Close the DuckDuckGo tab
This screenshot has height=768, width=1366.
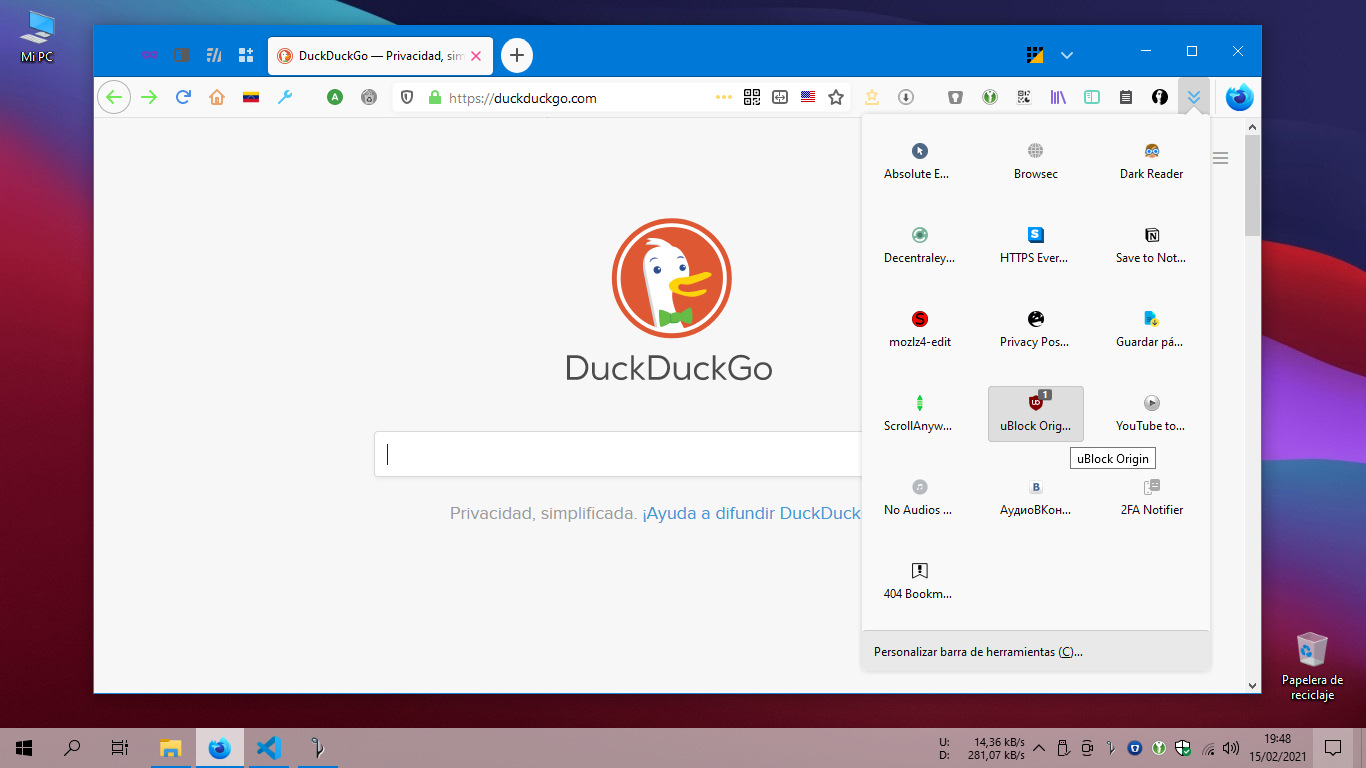point(476,56)
